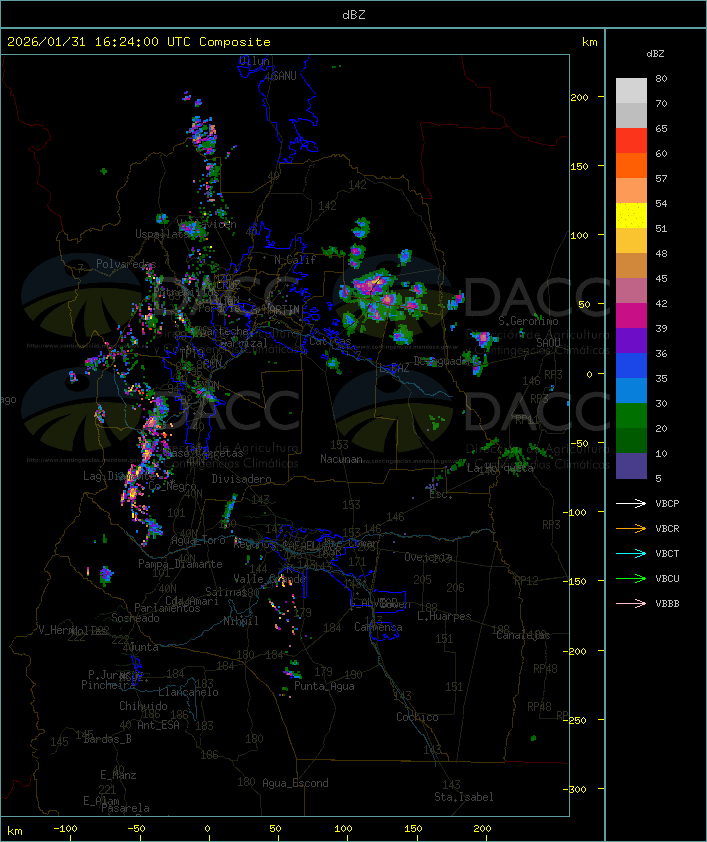Click the indigo 5-10 dBZ legend swatch
Screen dimensions: 707x842
coord(631,466)
